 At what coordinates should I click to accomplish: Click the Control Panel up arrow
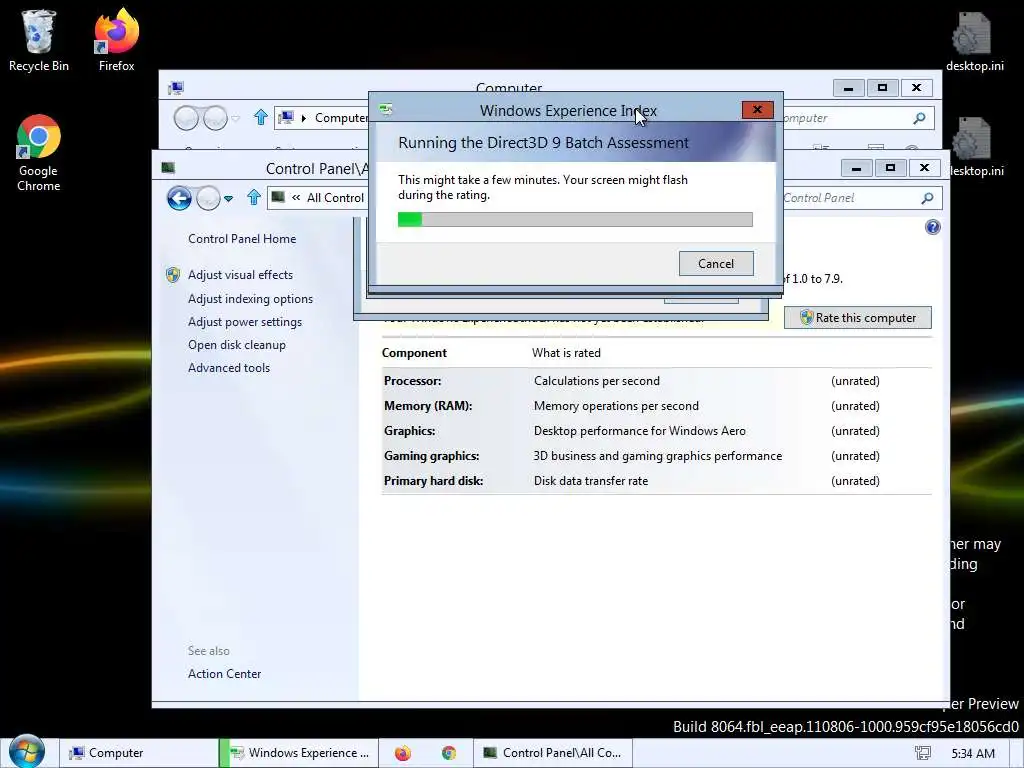254,197
